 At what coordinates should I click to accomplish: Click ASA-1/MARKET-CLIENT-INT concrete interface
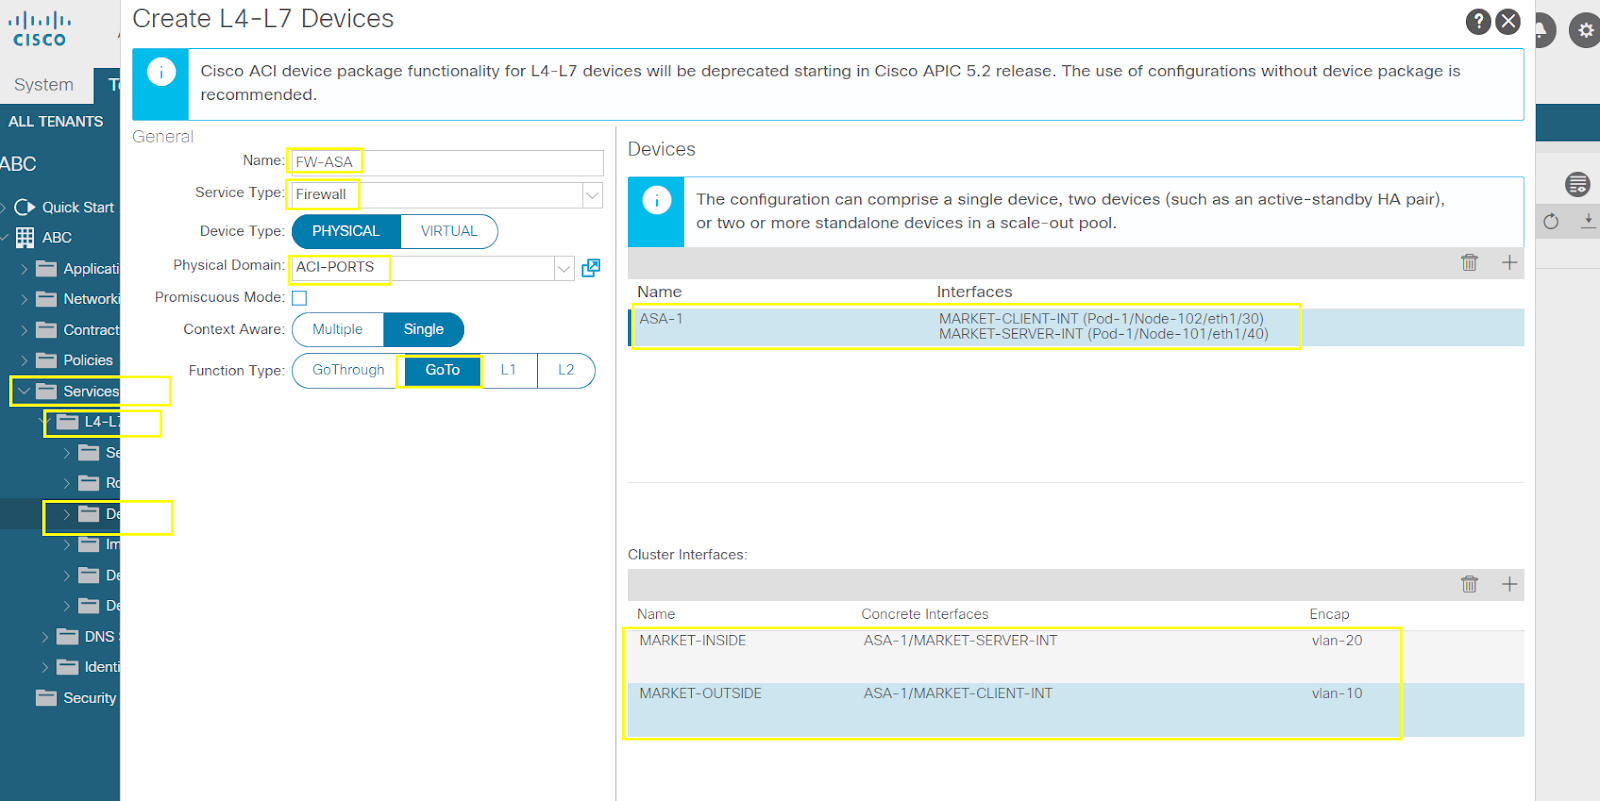click(x=958, y=694)
